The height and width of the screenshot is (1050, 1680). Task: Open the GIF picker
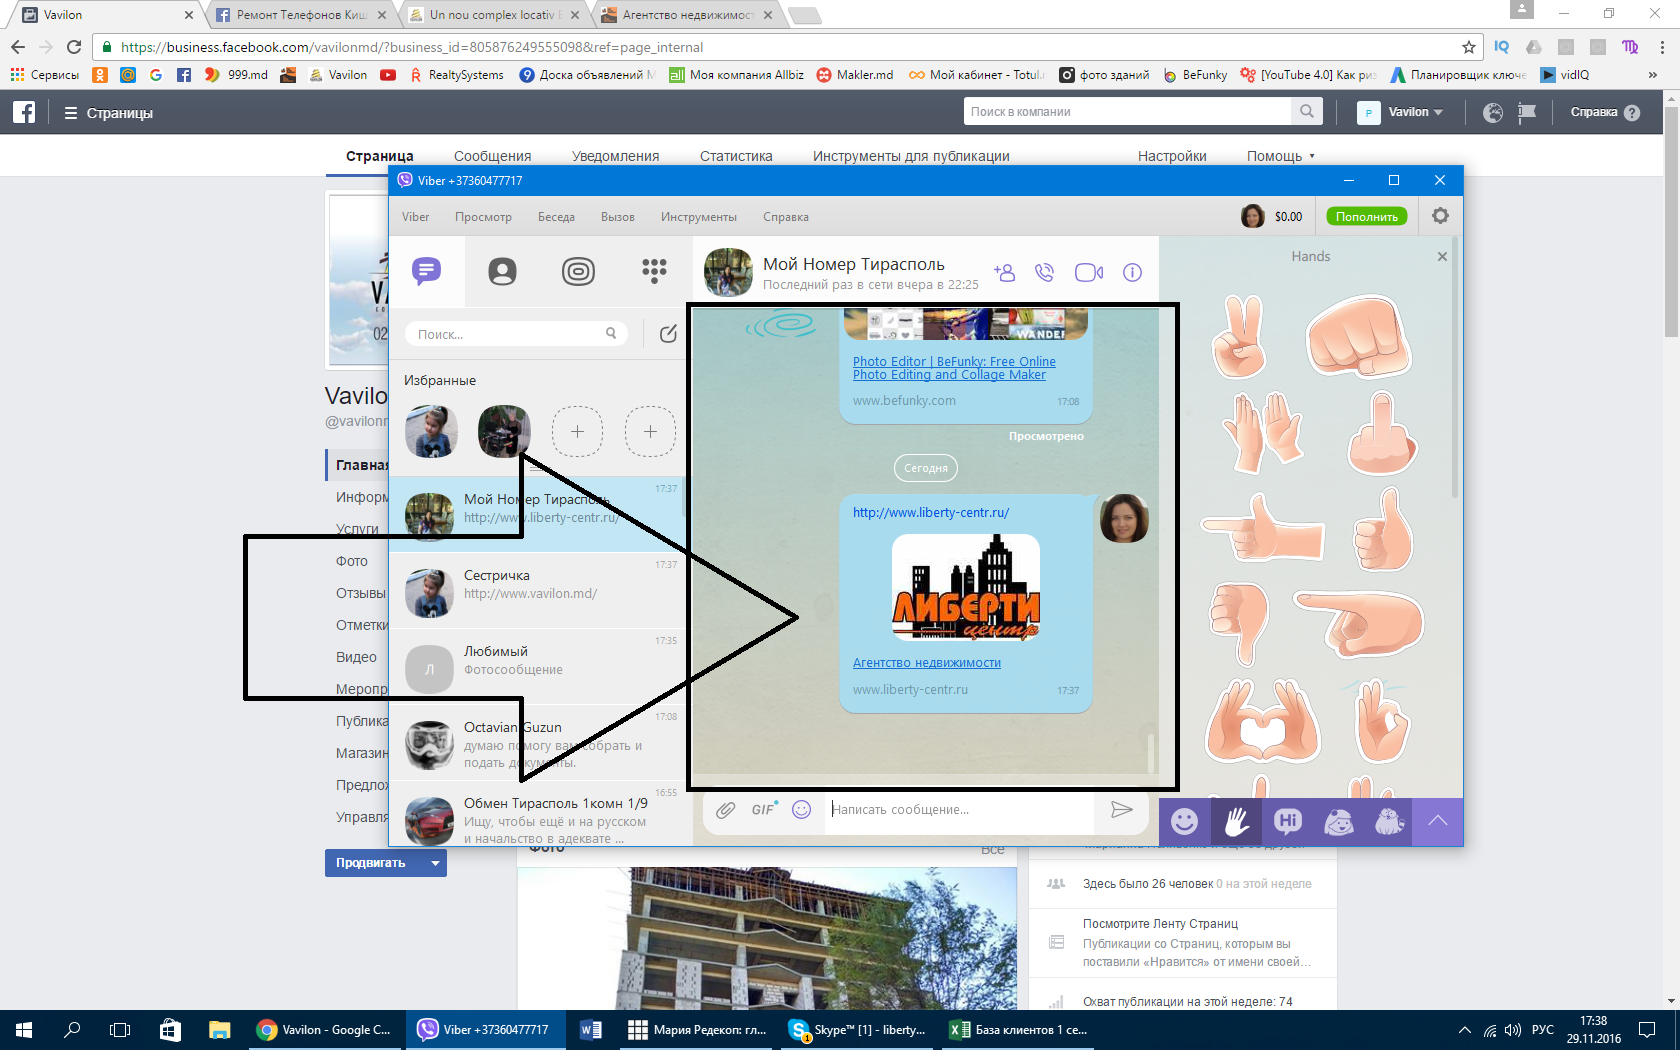[x=764, y=809]
